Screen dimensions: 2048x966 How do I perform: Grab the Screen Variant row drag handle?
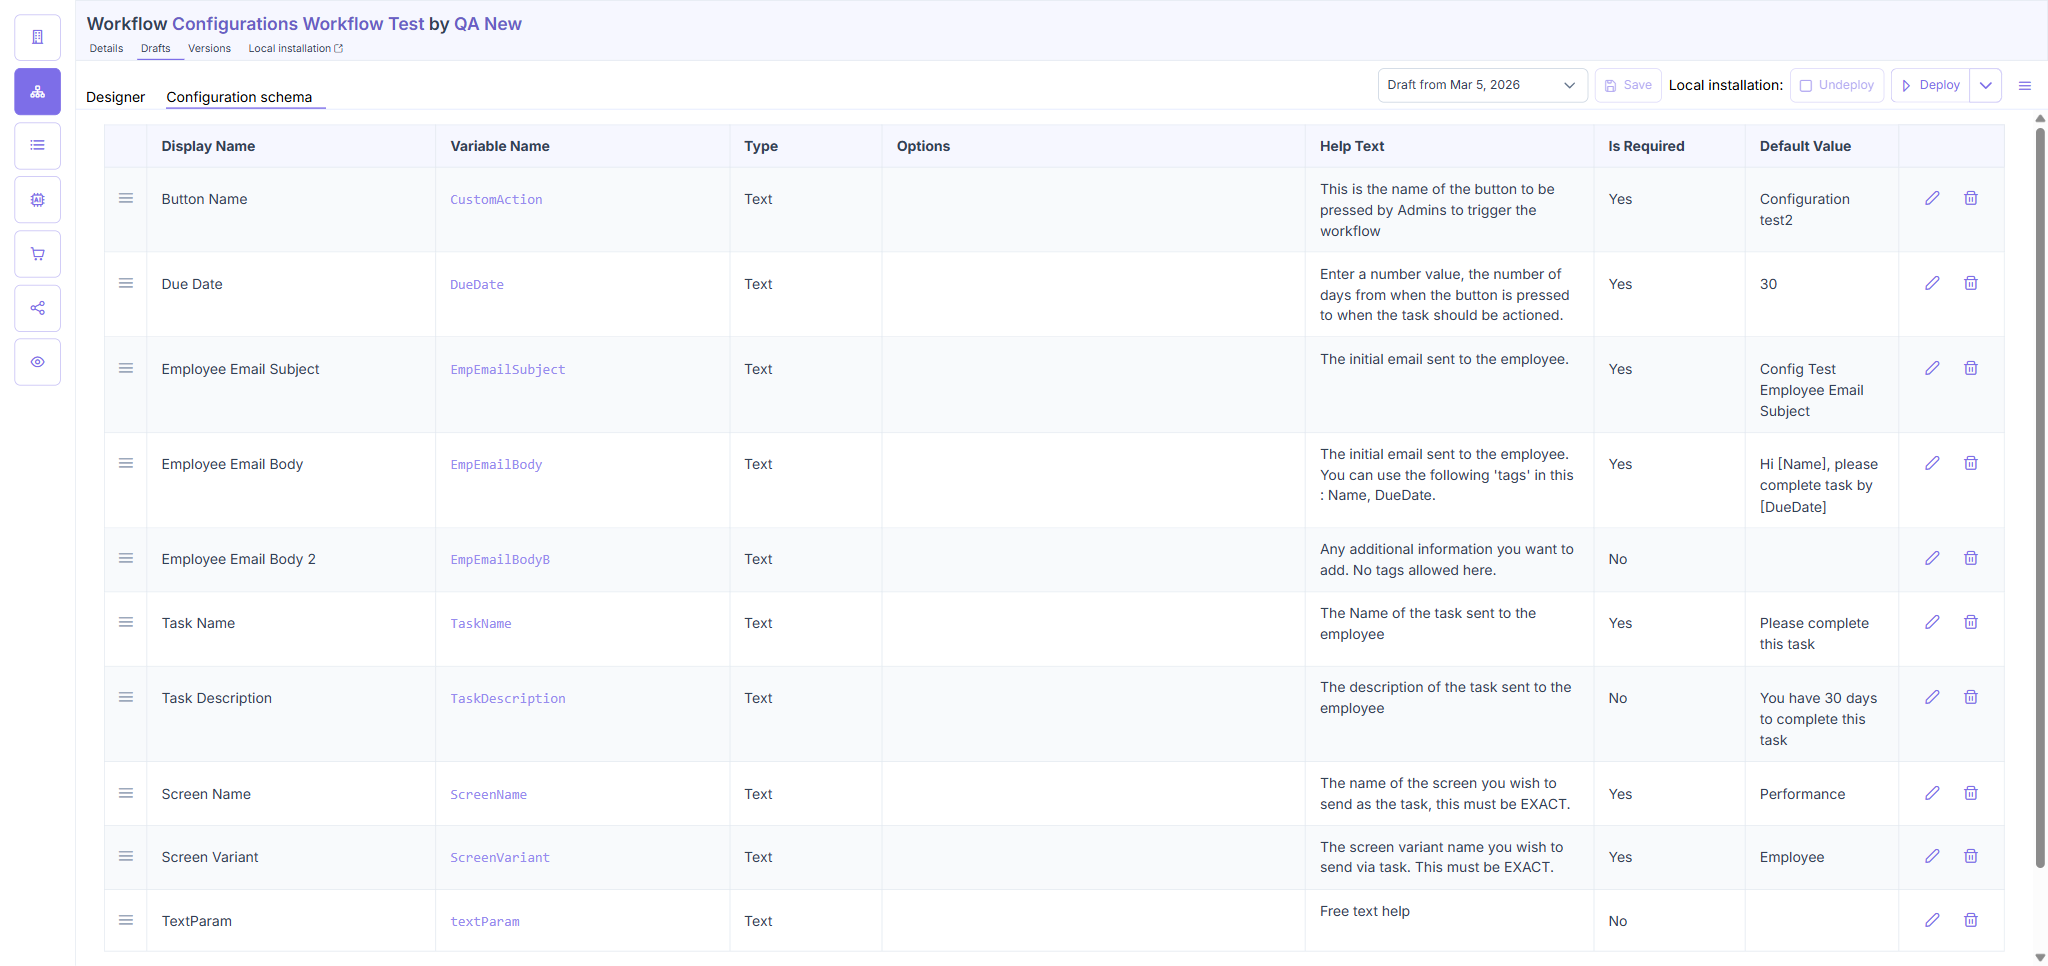click(126, 856)
